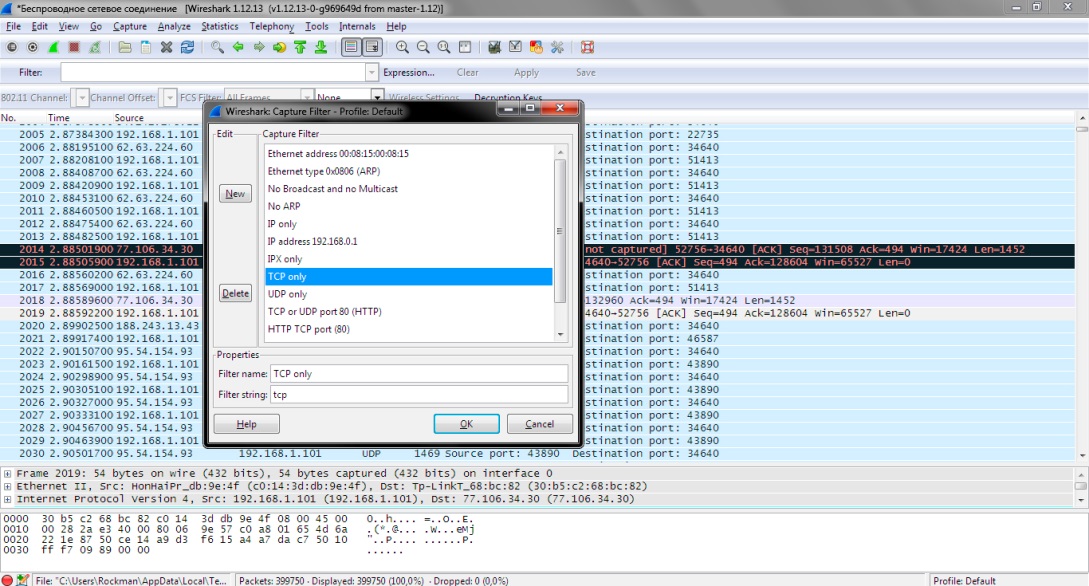Click scroll-up arrow of capture filter list
Viewport: 1089px width, 586px height.
tap(560, 152)
